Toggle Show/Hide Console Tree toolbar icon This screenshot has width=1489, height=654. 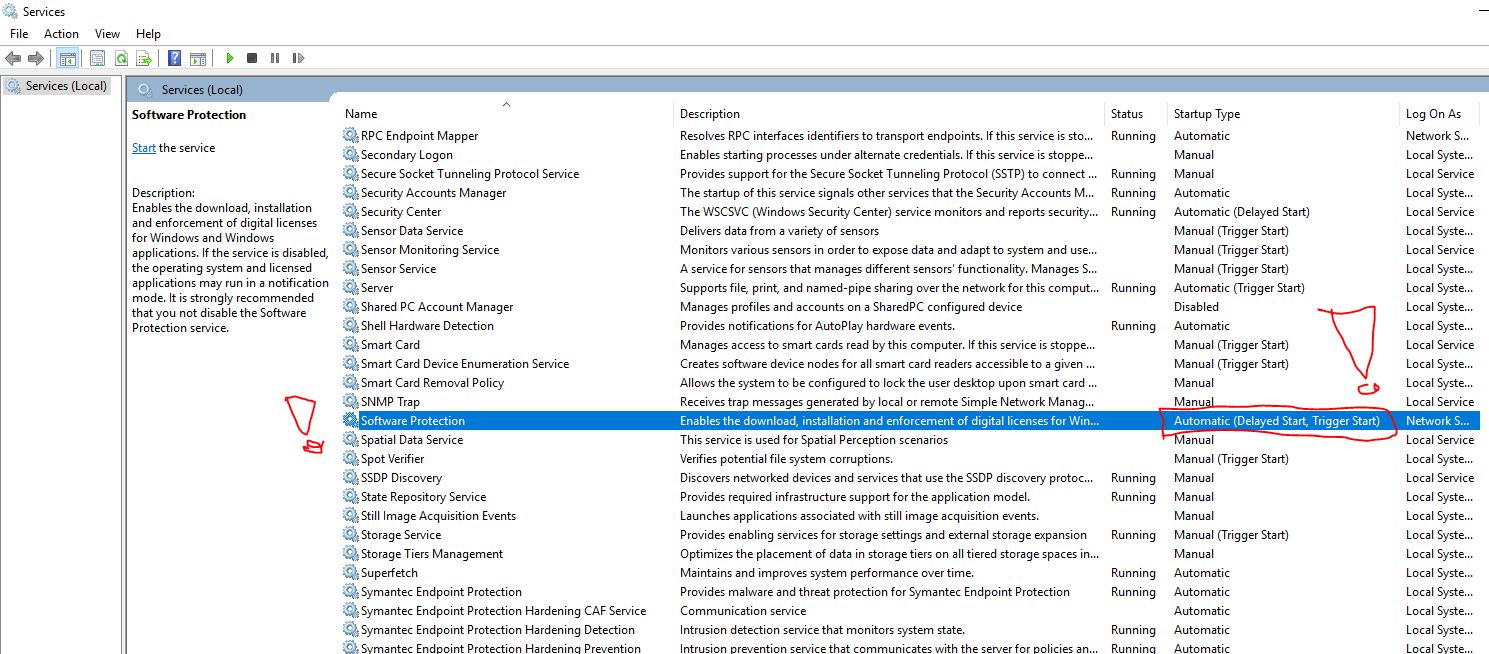(67, 59)
